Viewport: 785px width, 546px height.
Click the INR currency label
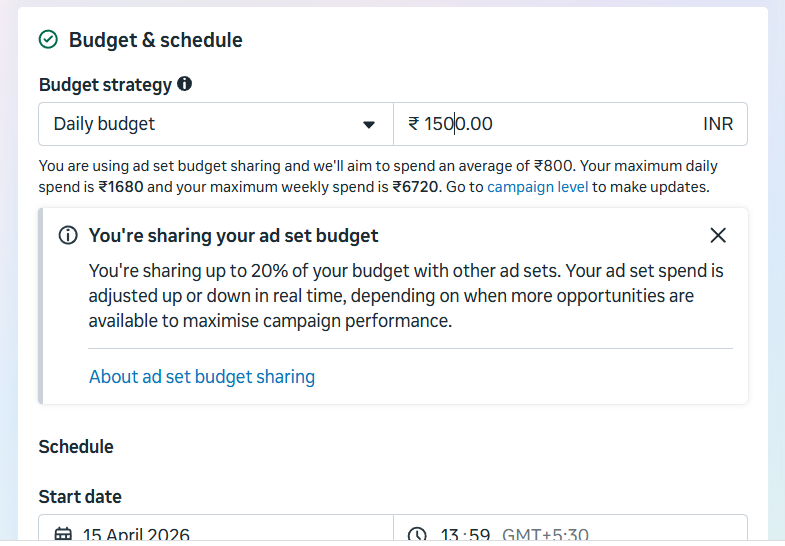pyautogui.click(x=718, y=124)
